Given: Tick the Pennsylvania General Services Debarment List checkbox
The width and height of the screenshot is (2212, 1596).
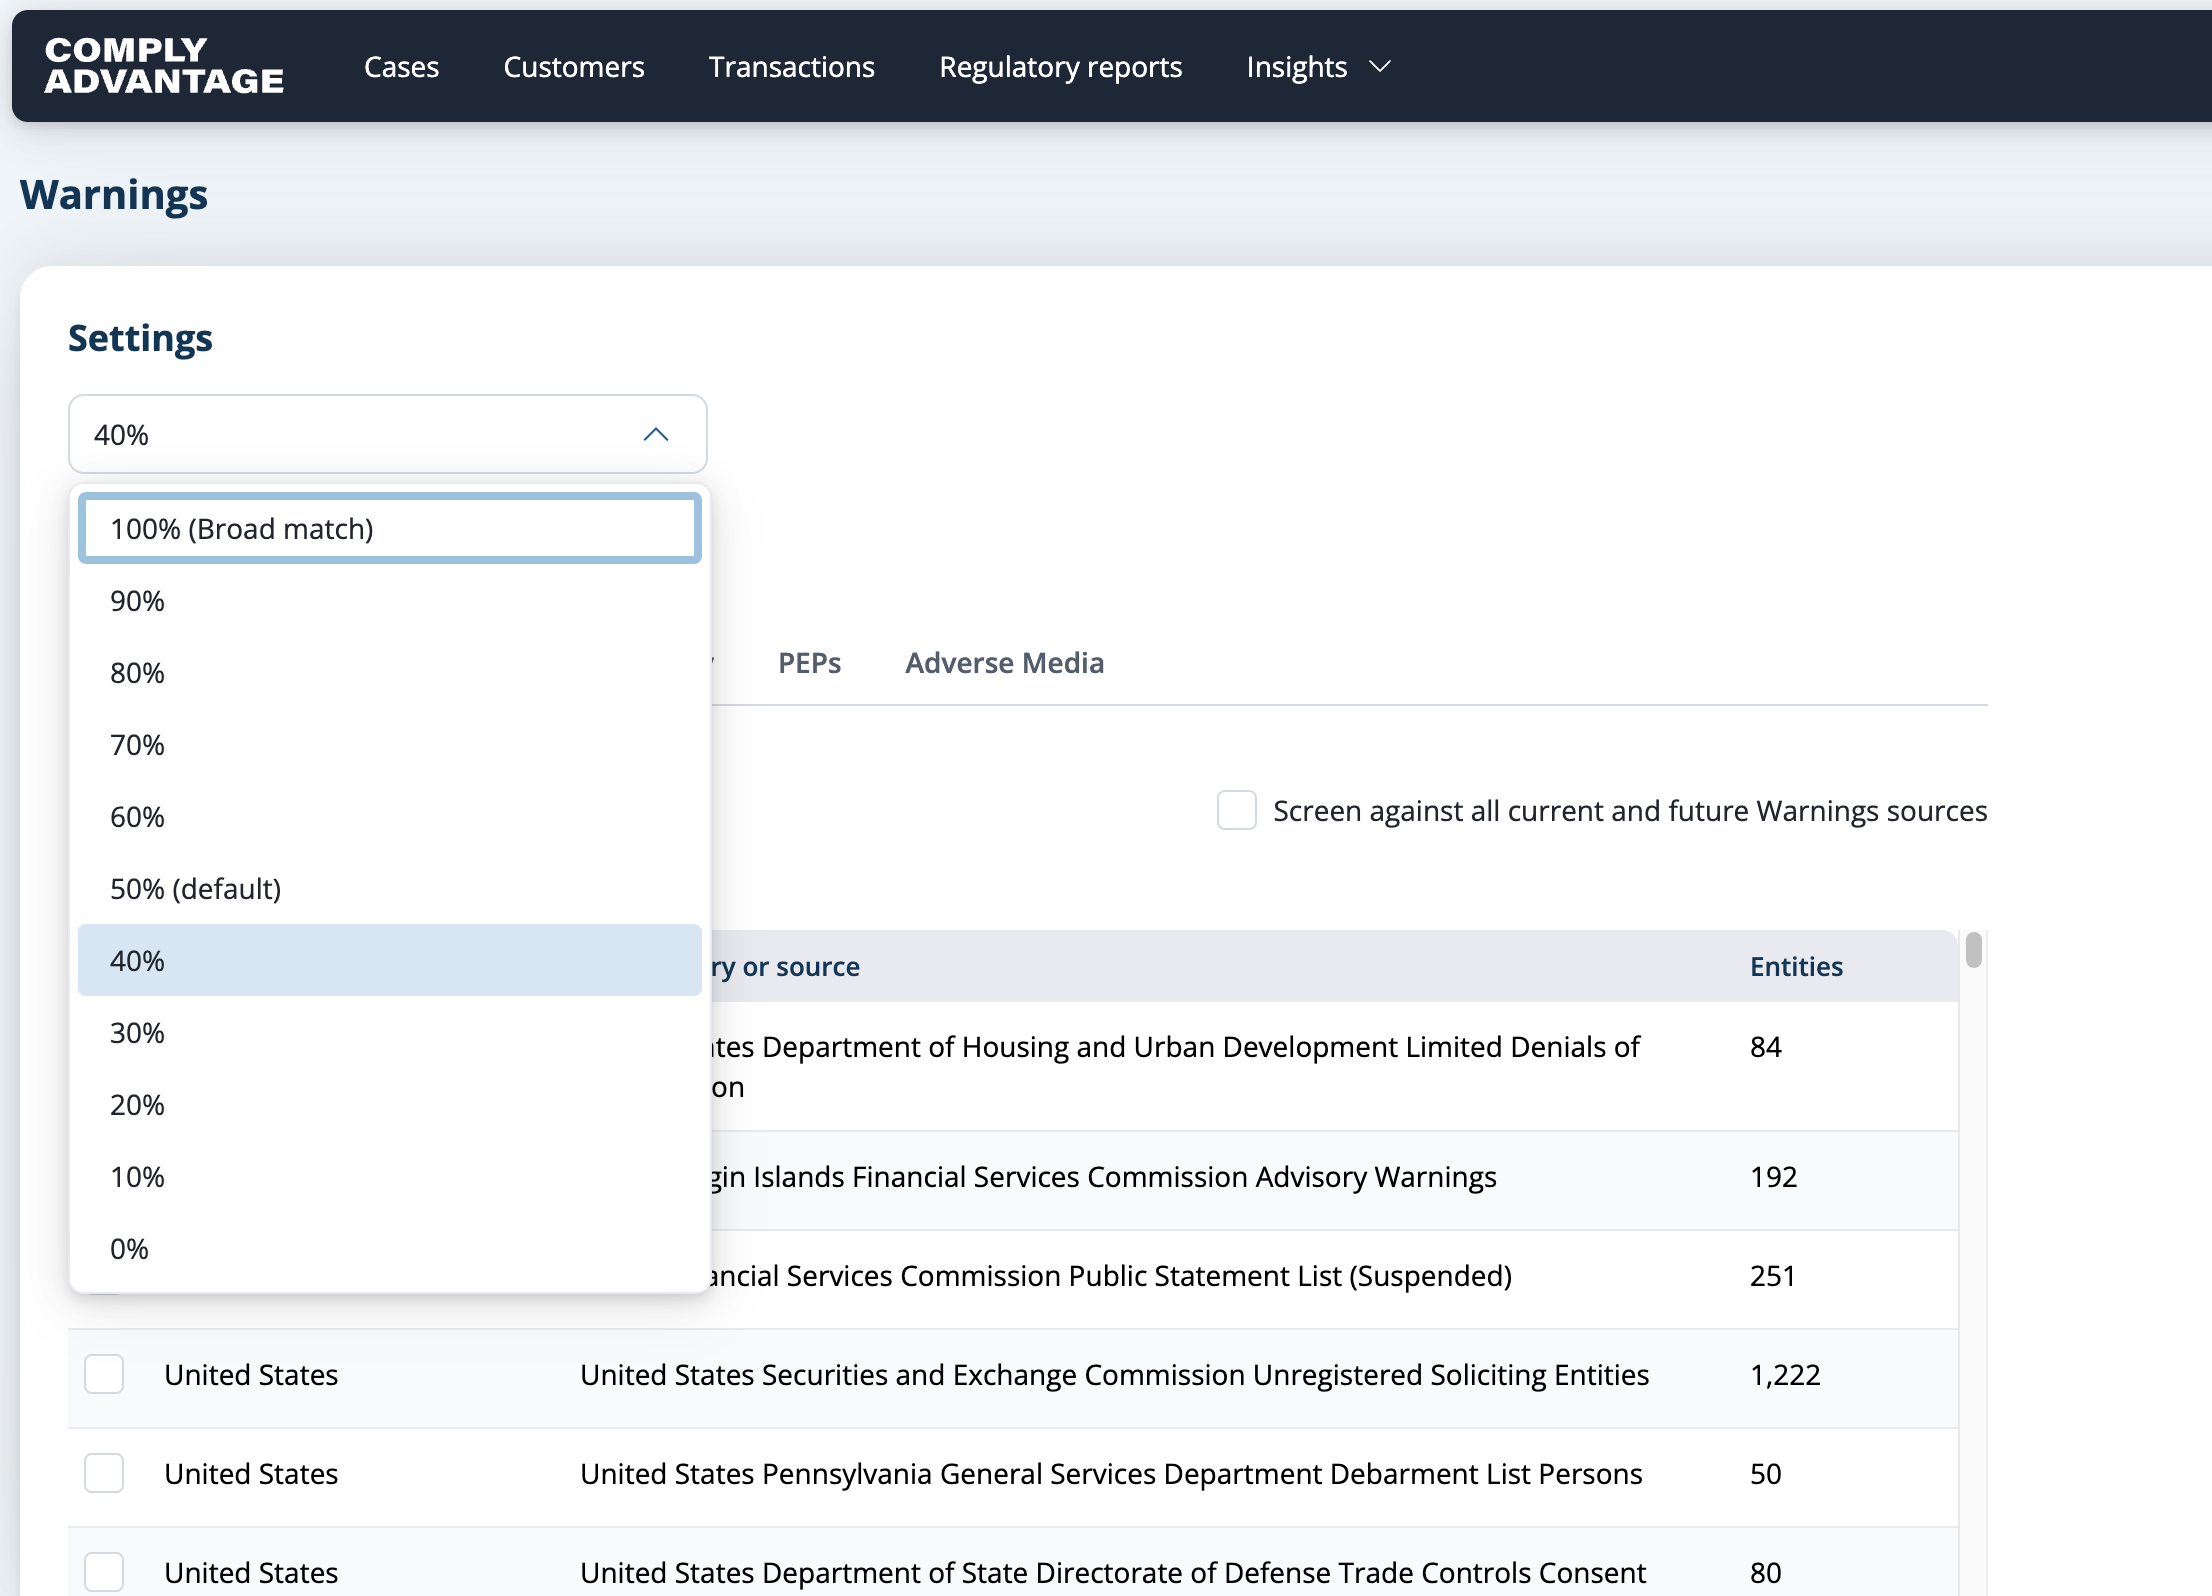Looking at the screenshot, I should tap(104, 1473).
